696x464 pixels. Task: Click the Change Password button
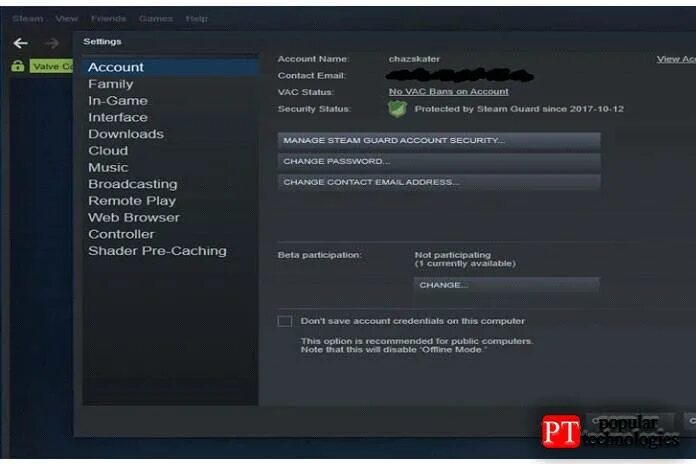click(439, 161)
